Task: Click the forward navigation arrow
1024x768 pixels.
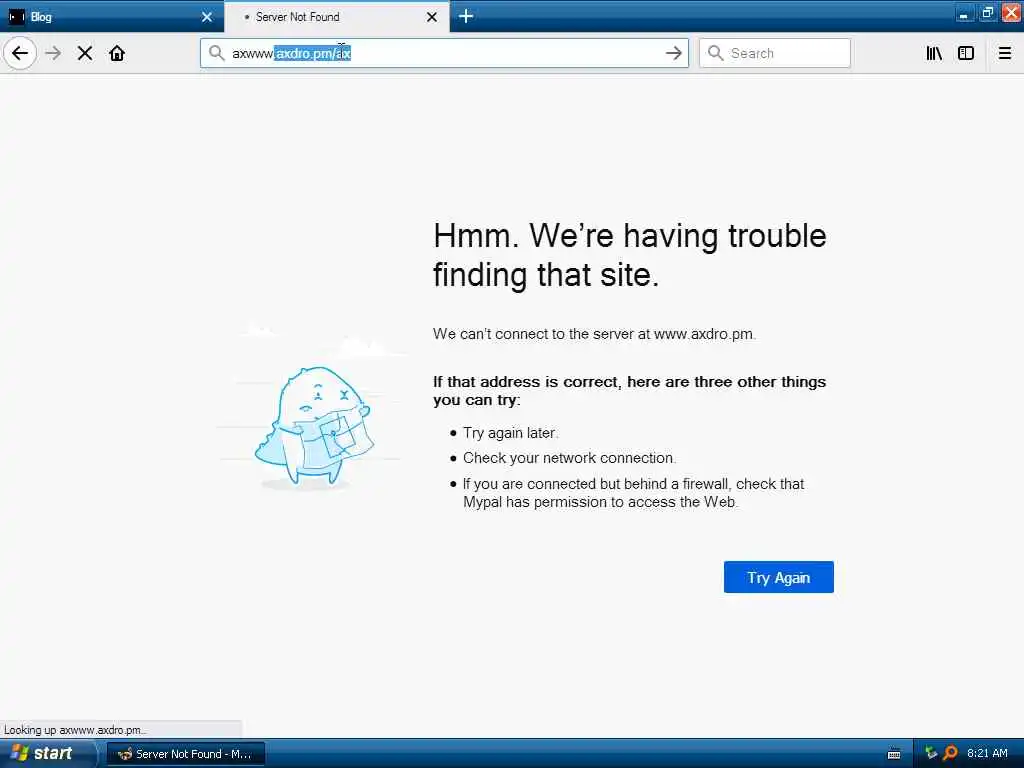Action: [54, 53]
